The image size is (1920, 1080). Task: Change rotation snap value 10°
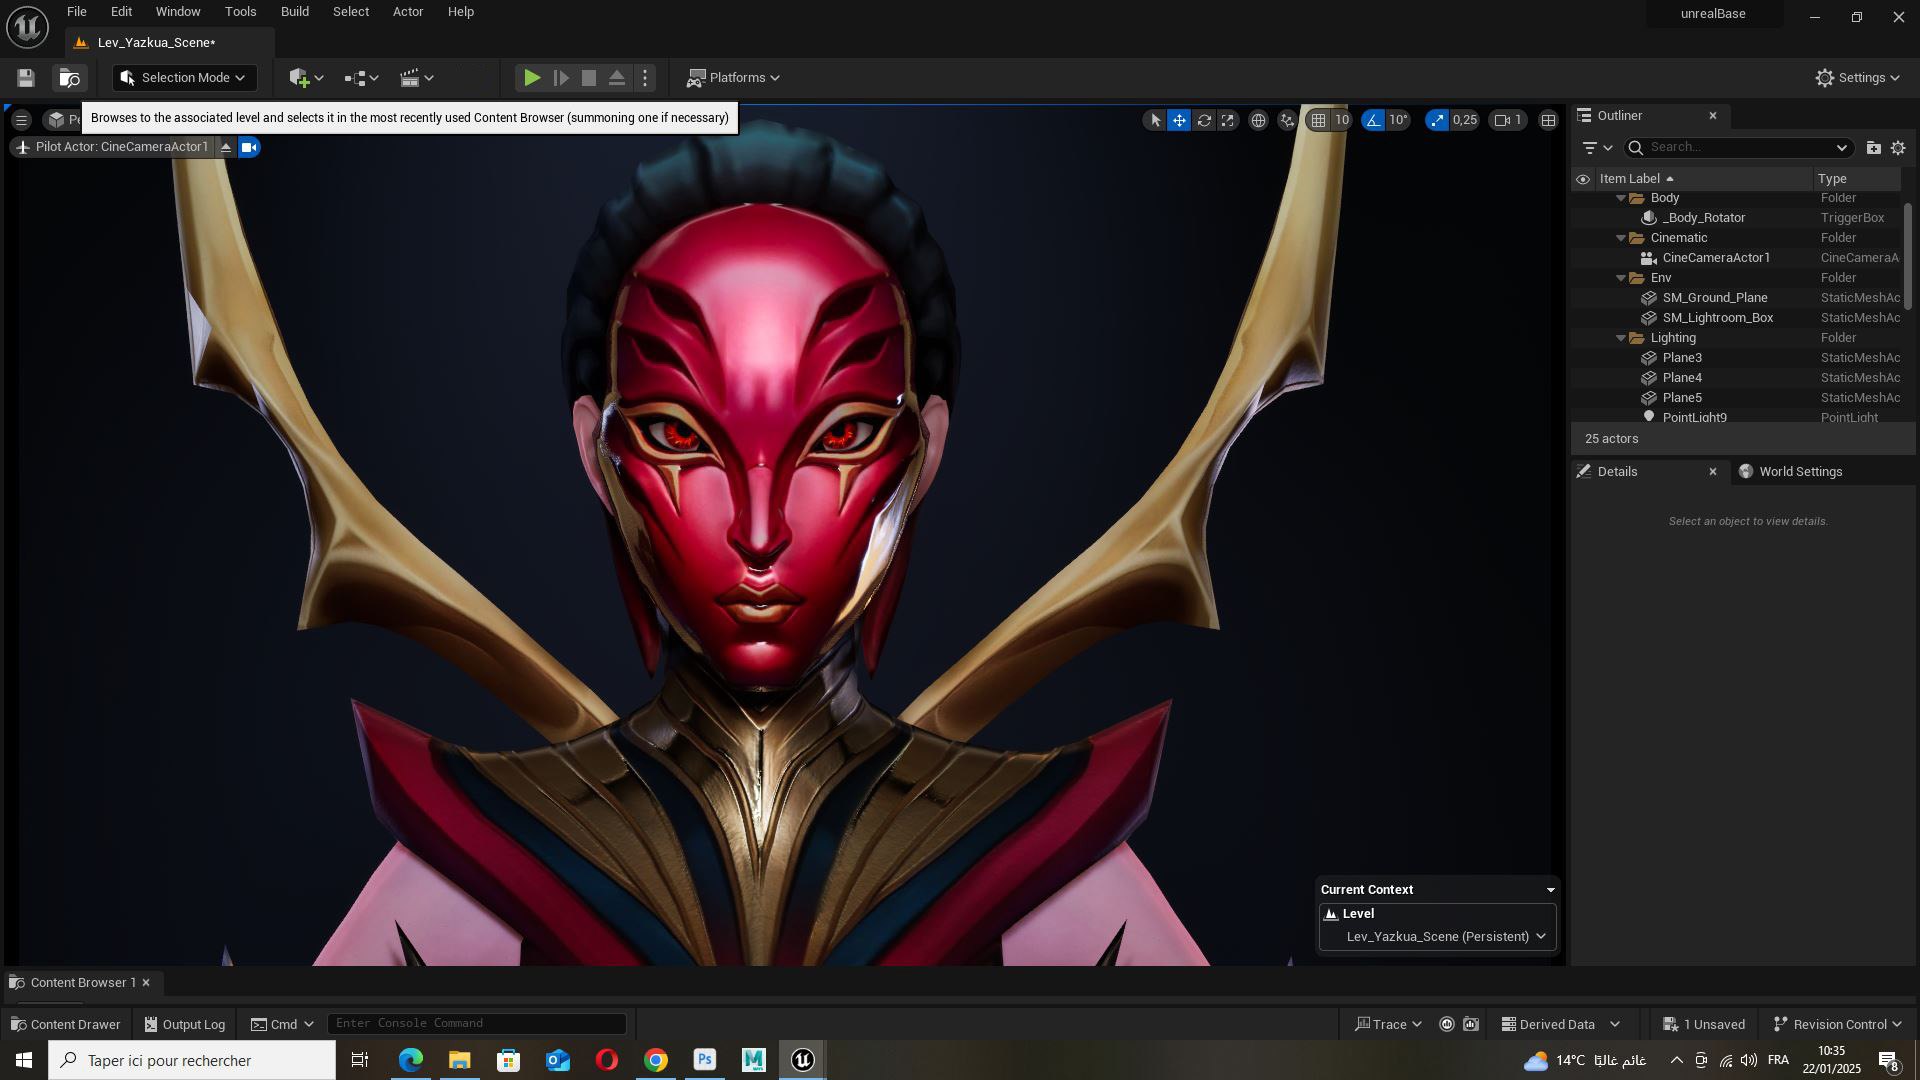pyautogui.click(x=1398, y=120)
